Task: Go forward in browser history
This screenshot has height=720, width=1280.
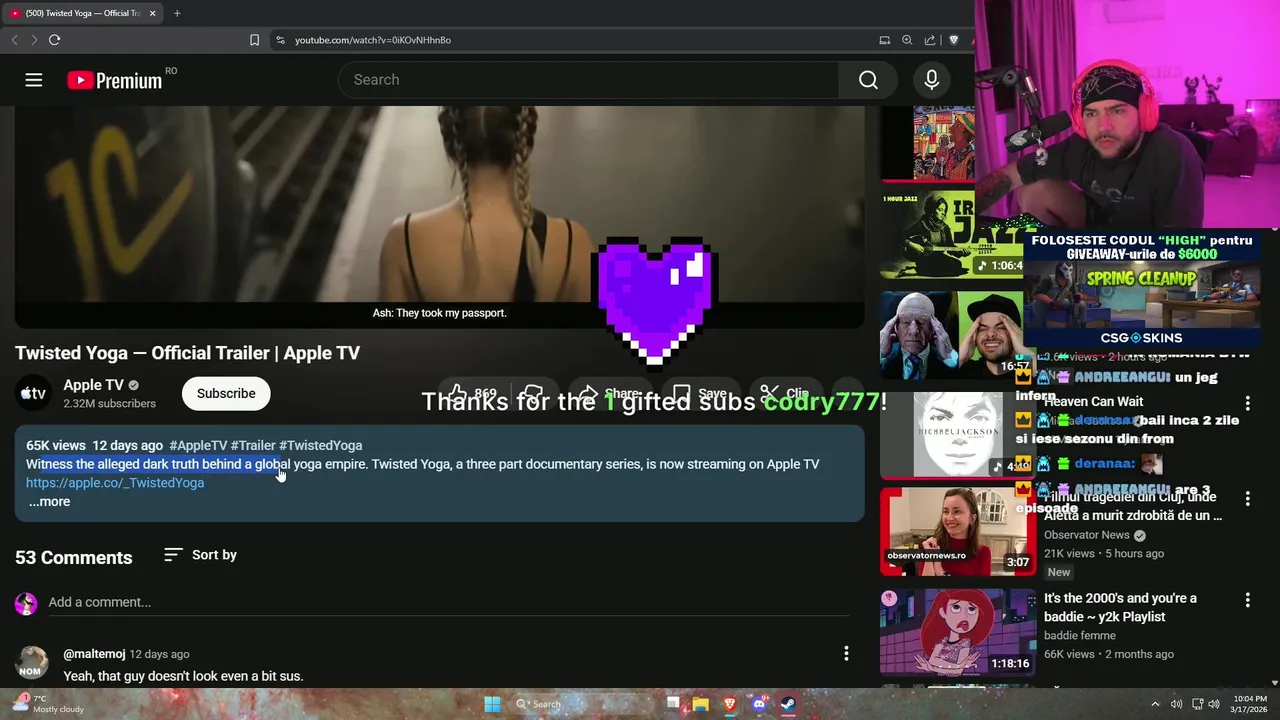Action: pos(34,40)
